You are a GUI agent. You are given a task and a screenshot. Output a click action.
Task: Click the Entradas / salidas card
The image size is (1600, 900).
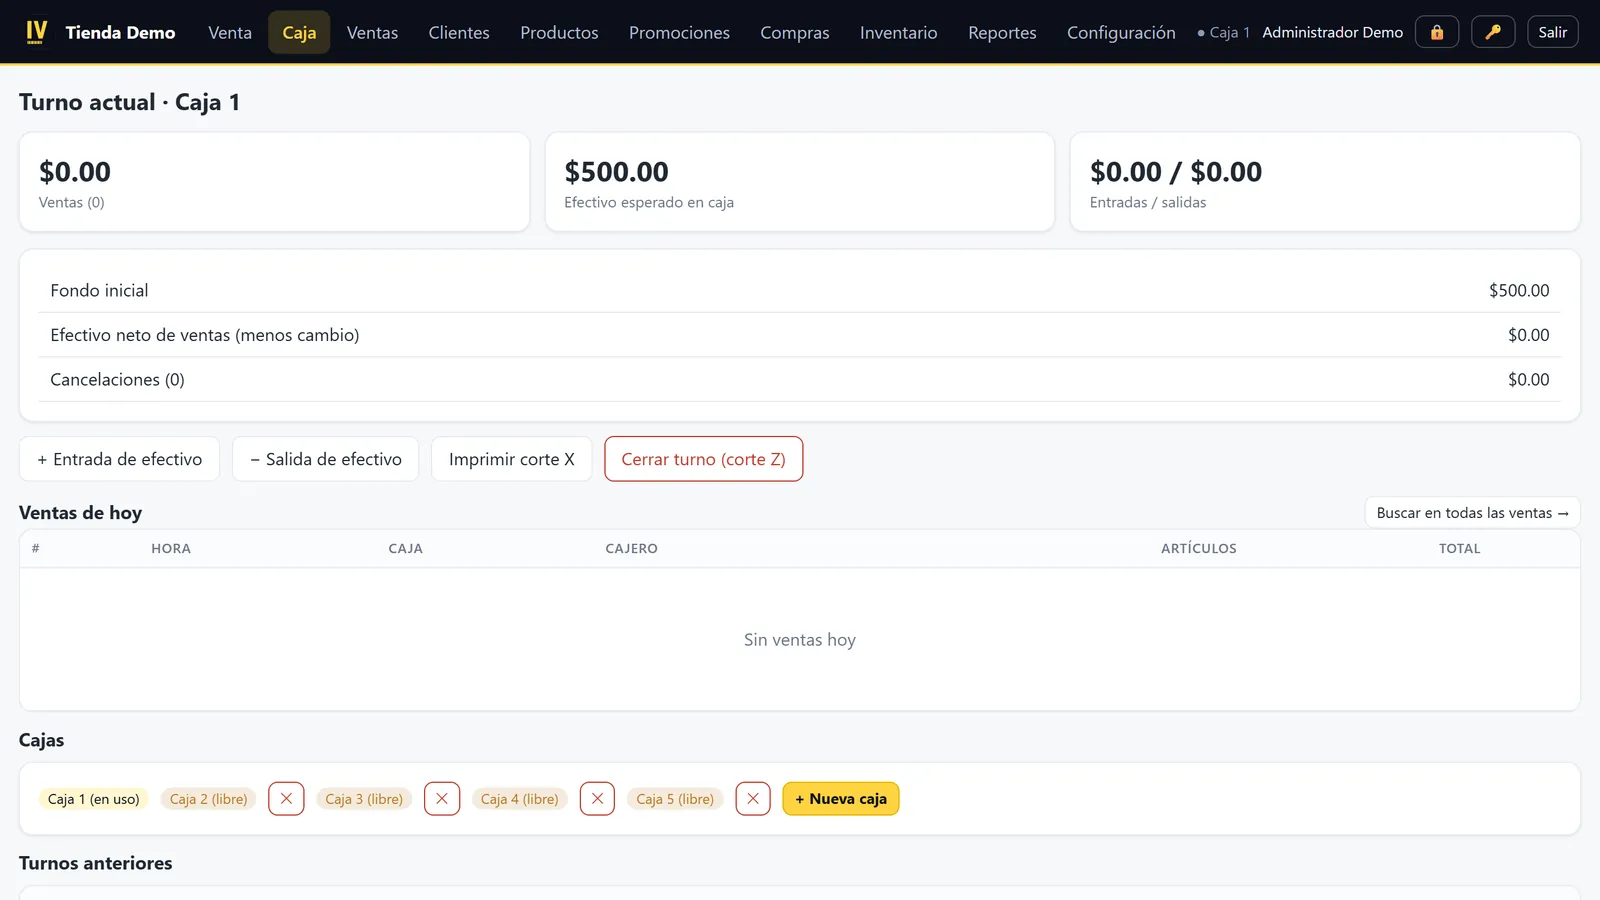pos(1325,182)
